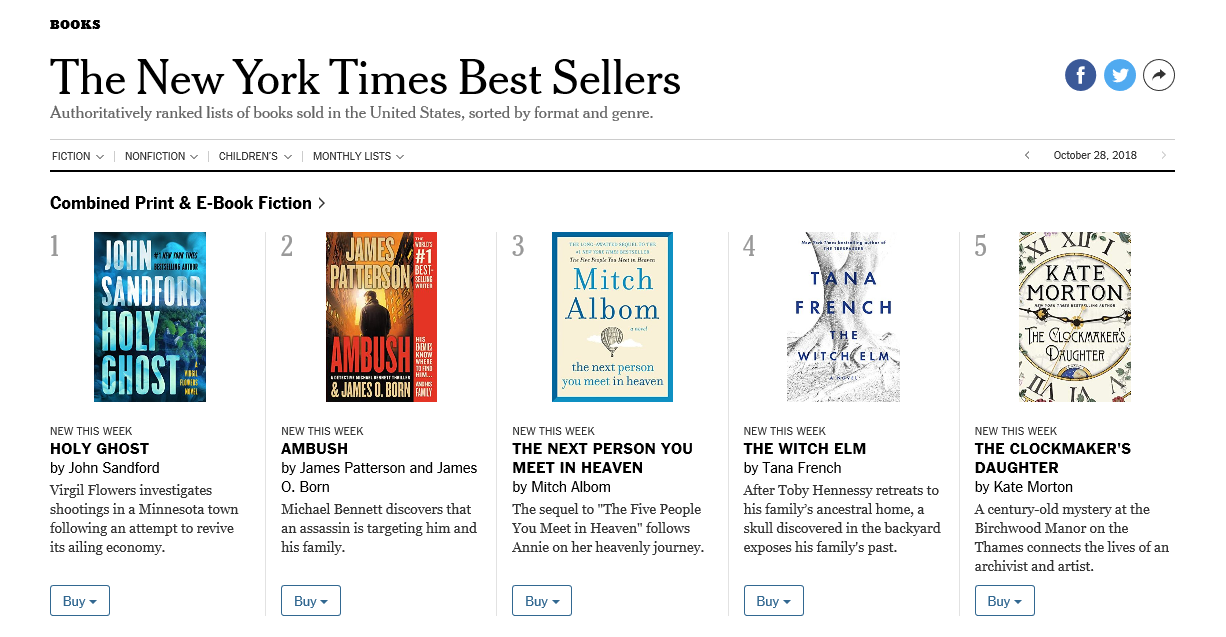Share the page on Facebook
This screenshot has height=637, width=1226.
[1080, 75]
